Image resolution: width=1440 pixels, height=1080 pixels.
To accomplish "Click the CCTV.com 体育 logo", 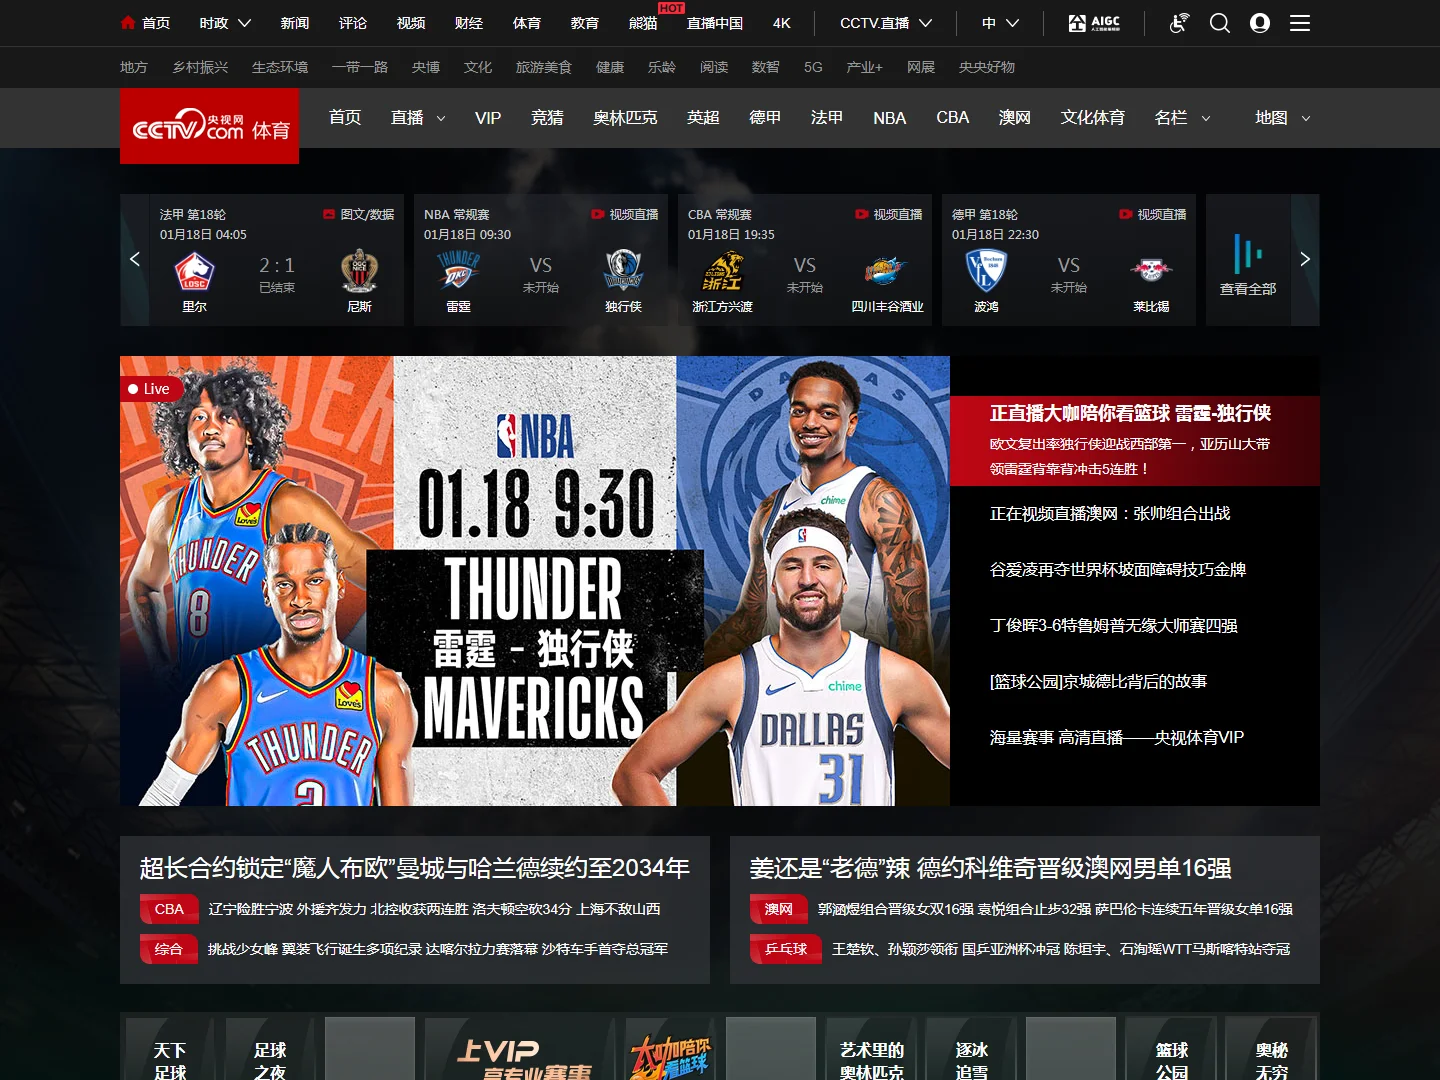I will coord(210,126).
